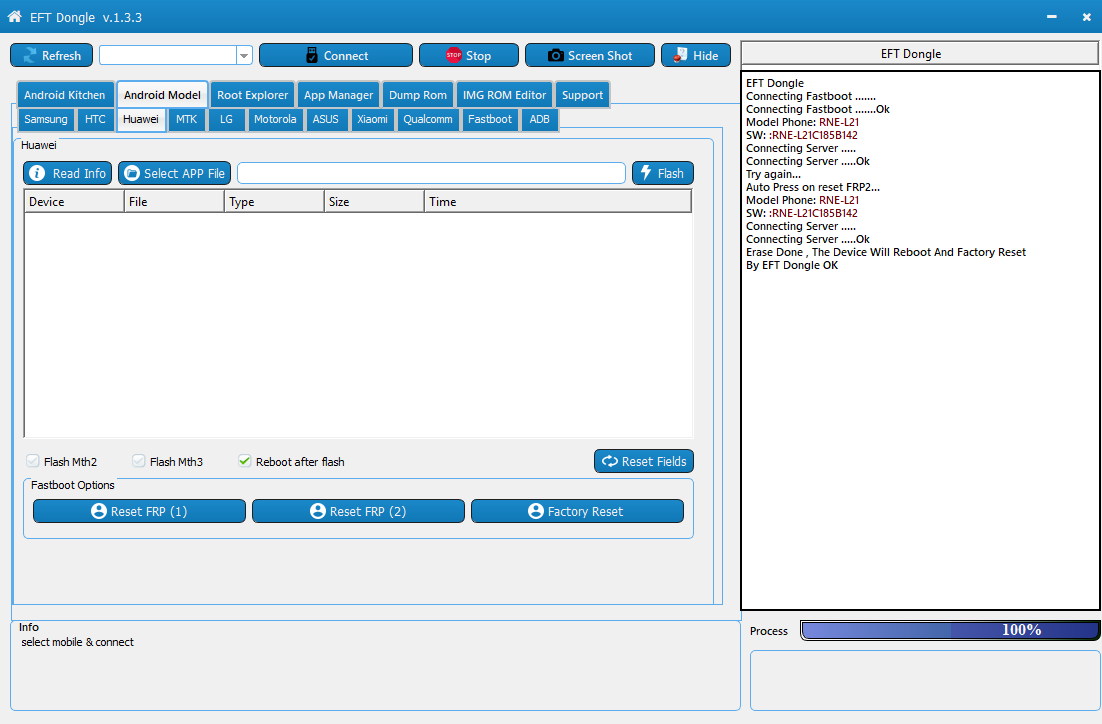
Task: Click the Reset FRP (2) button
Action: [x=358, y=511]
